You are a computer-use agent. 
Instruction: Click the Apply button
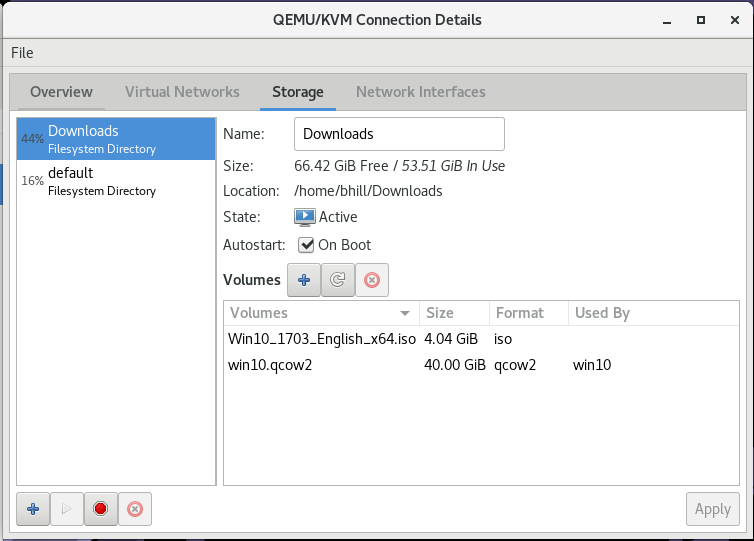tap(713, 509)
